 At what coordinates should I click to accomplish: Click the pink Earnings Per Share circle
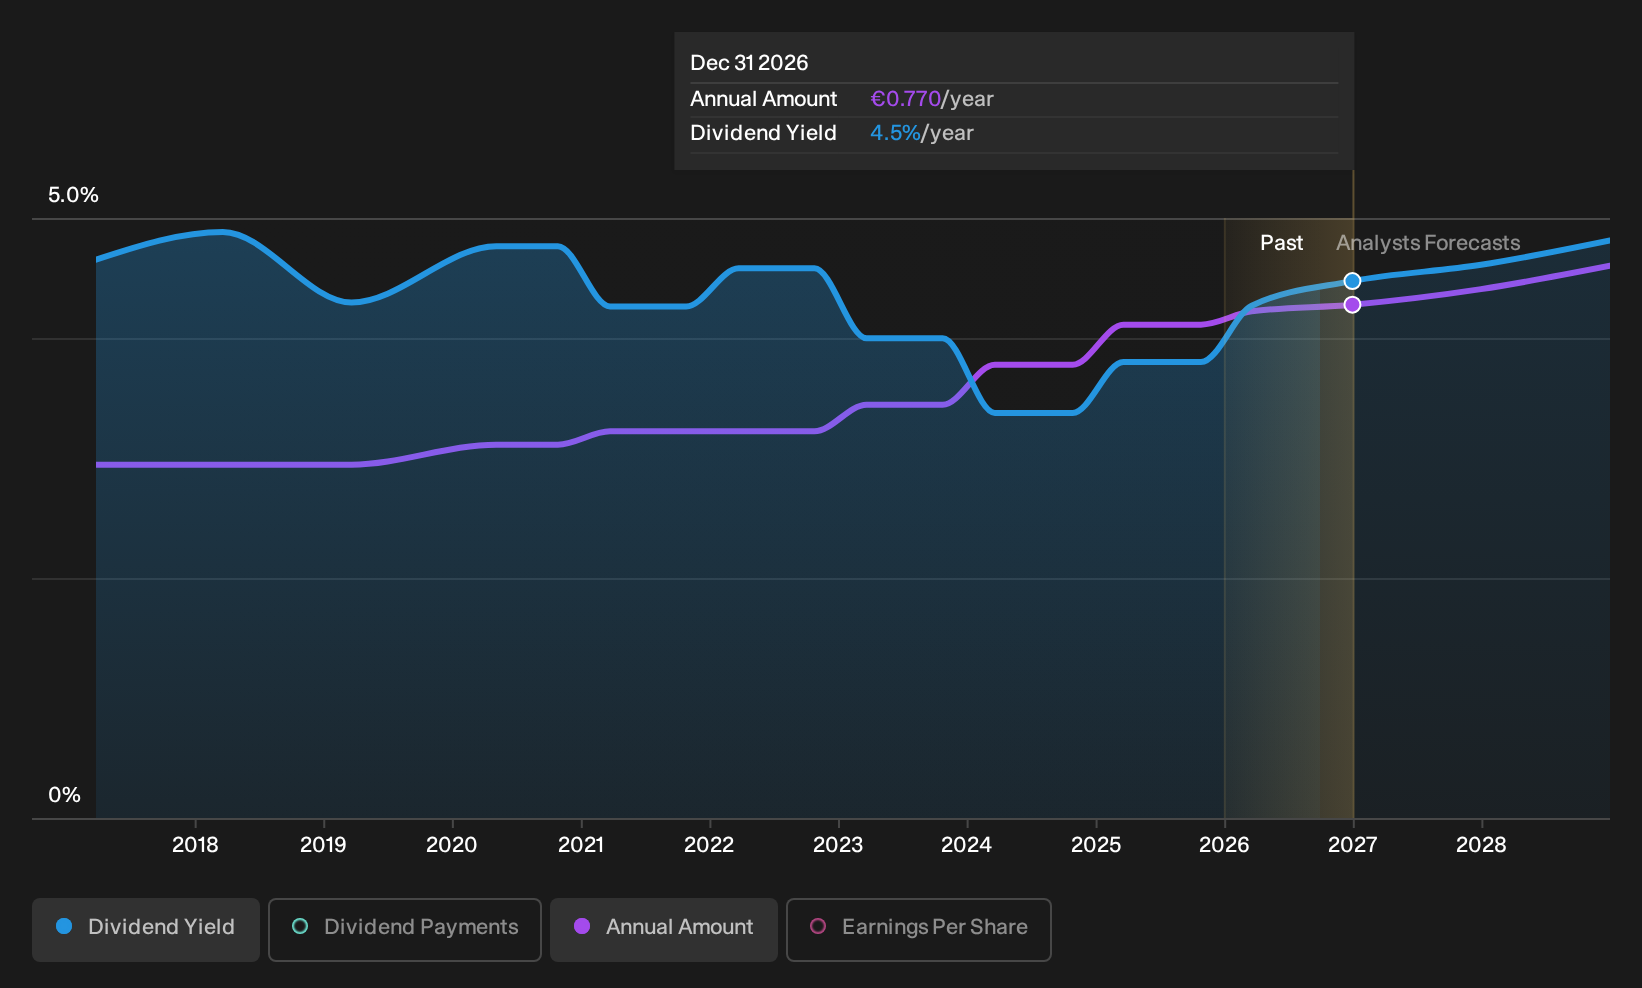coord(818,927)
